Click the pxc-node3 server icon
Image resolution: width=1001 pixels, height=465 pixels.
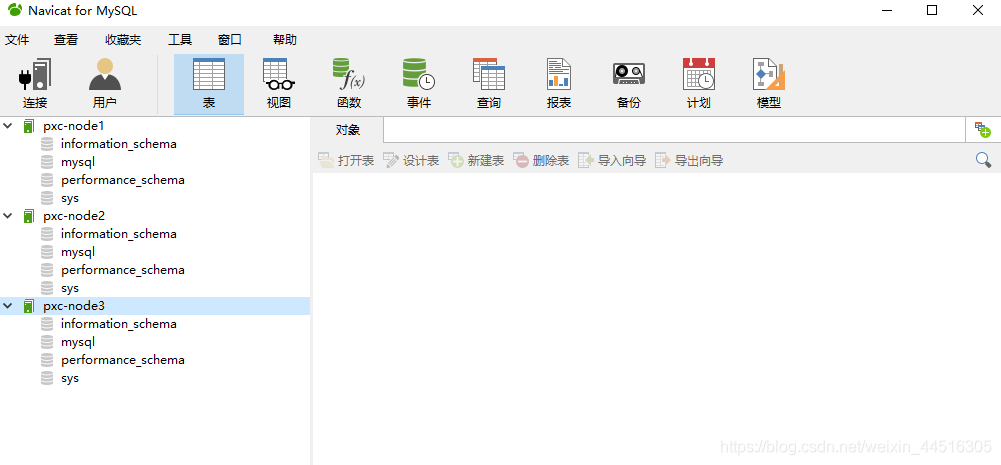point(28,306)
